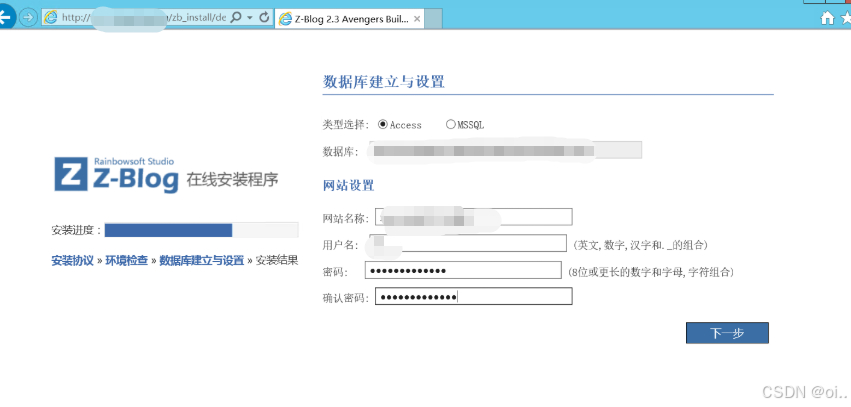851x407 pixels.
Task: Click the username hint 英文, 数字, 汉字 text
Action: [640, 245]
